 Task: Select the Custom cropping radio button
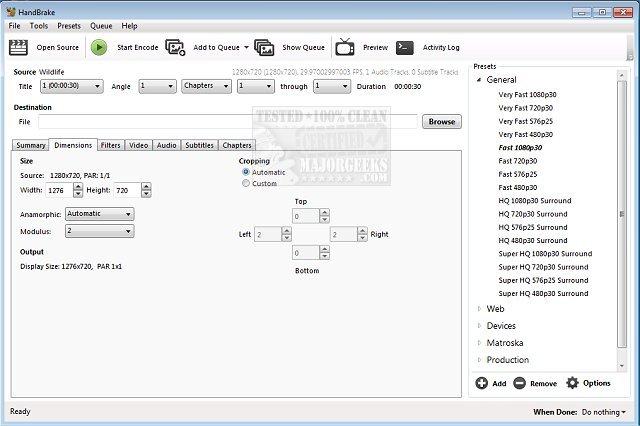click(246, 184)
